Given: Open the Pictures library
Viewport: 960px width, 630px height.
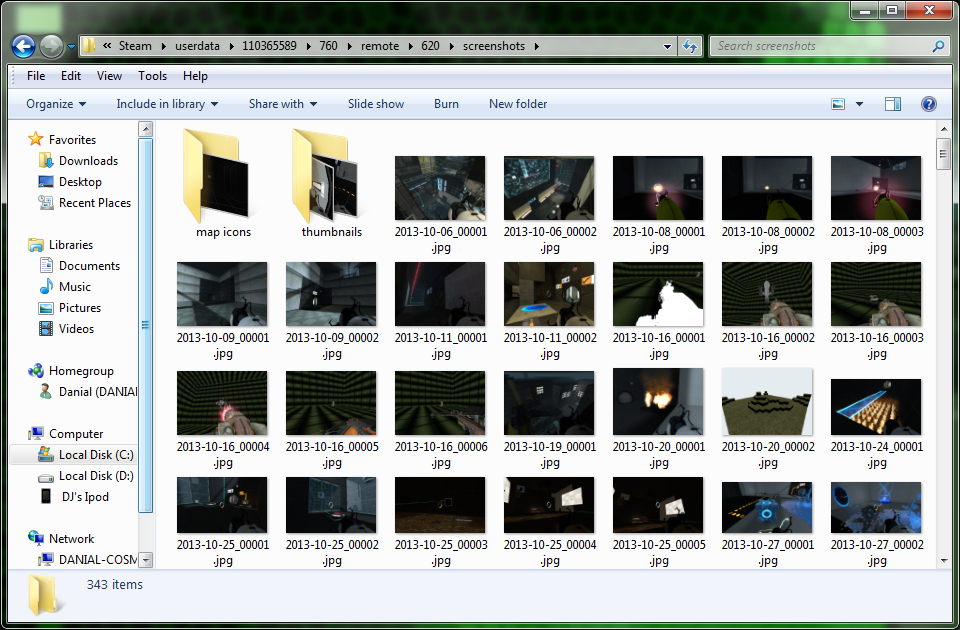Looking at the screenshot, I should coord(80,308).
